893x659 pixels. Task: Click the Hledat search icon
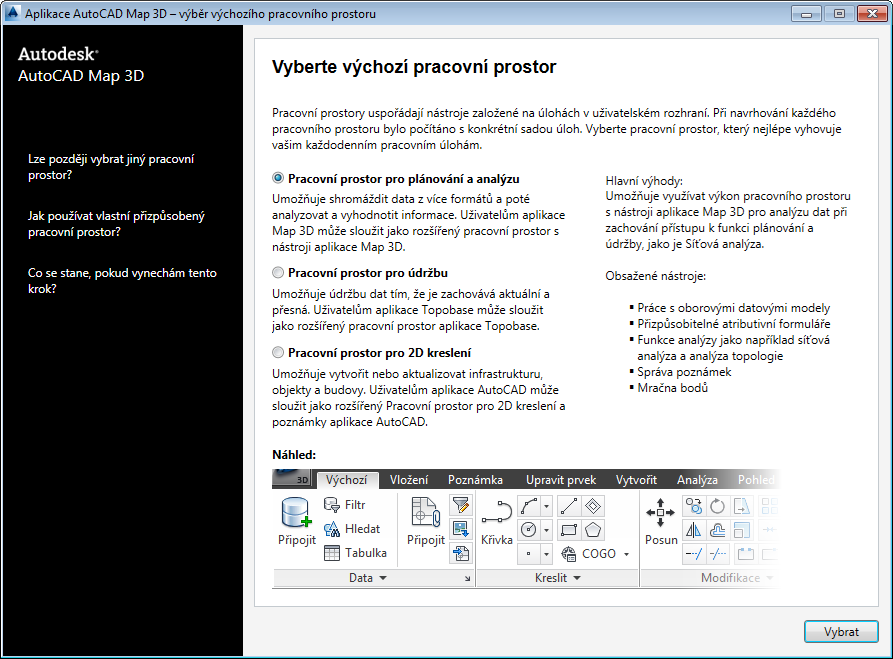[x=331, y=529]
